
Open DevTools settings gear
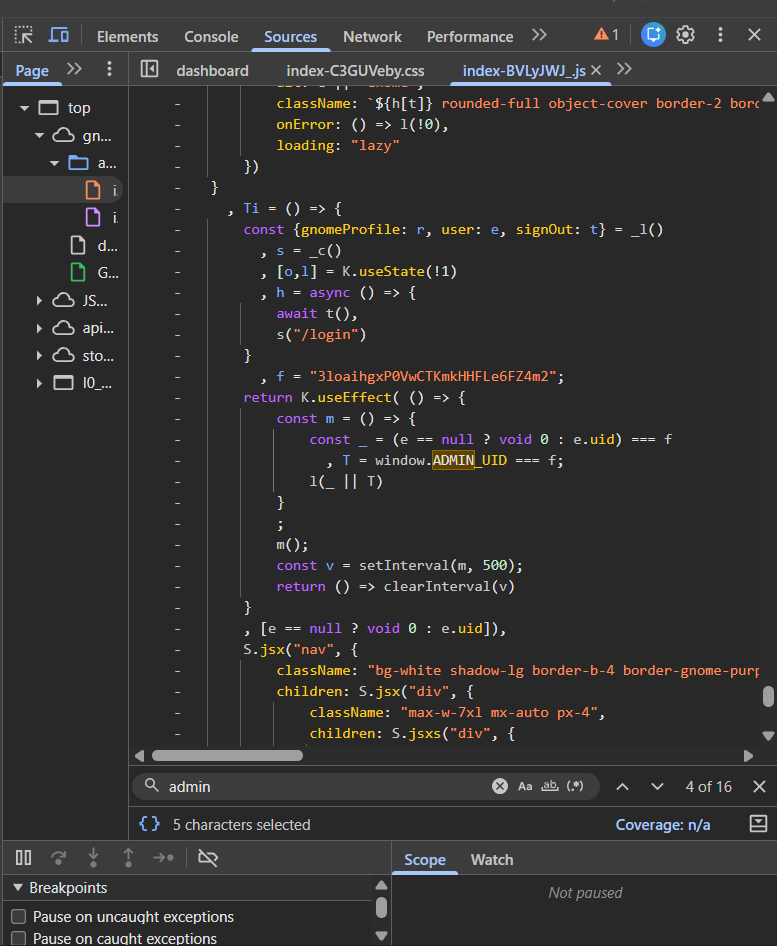(x=685, y=35)
